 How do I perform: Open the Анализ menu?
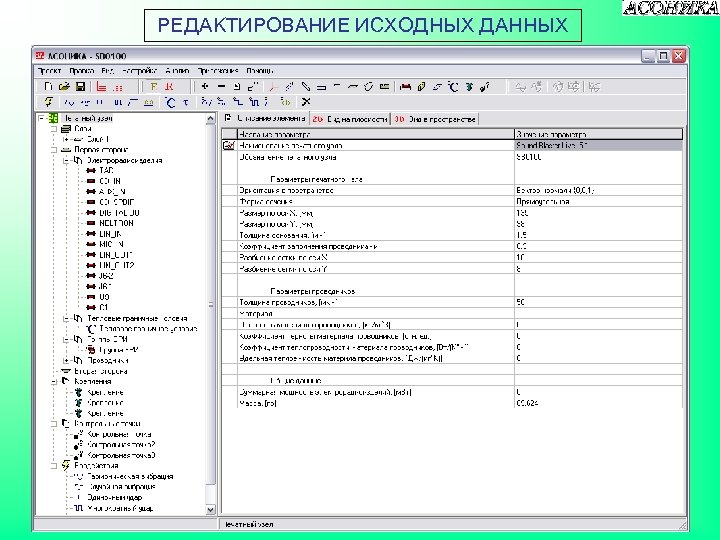tap(177, 71)
